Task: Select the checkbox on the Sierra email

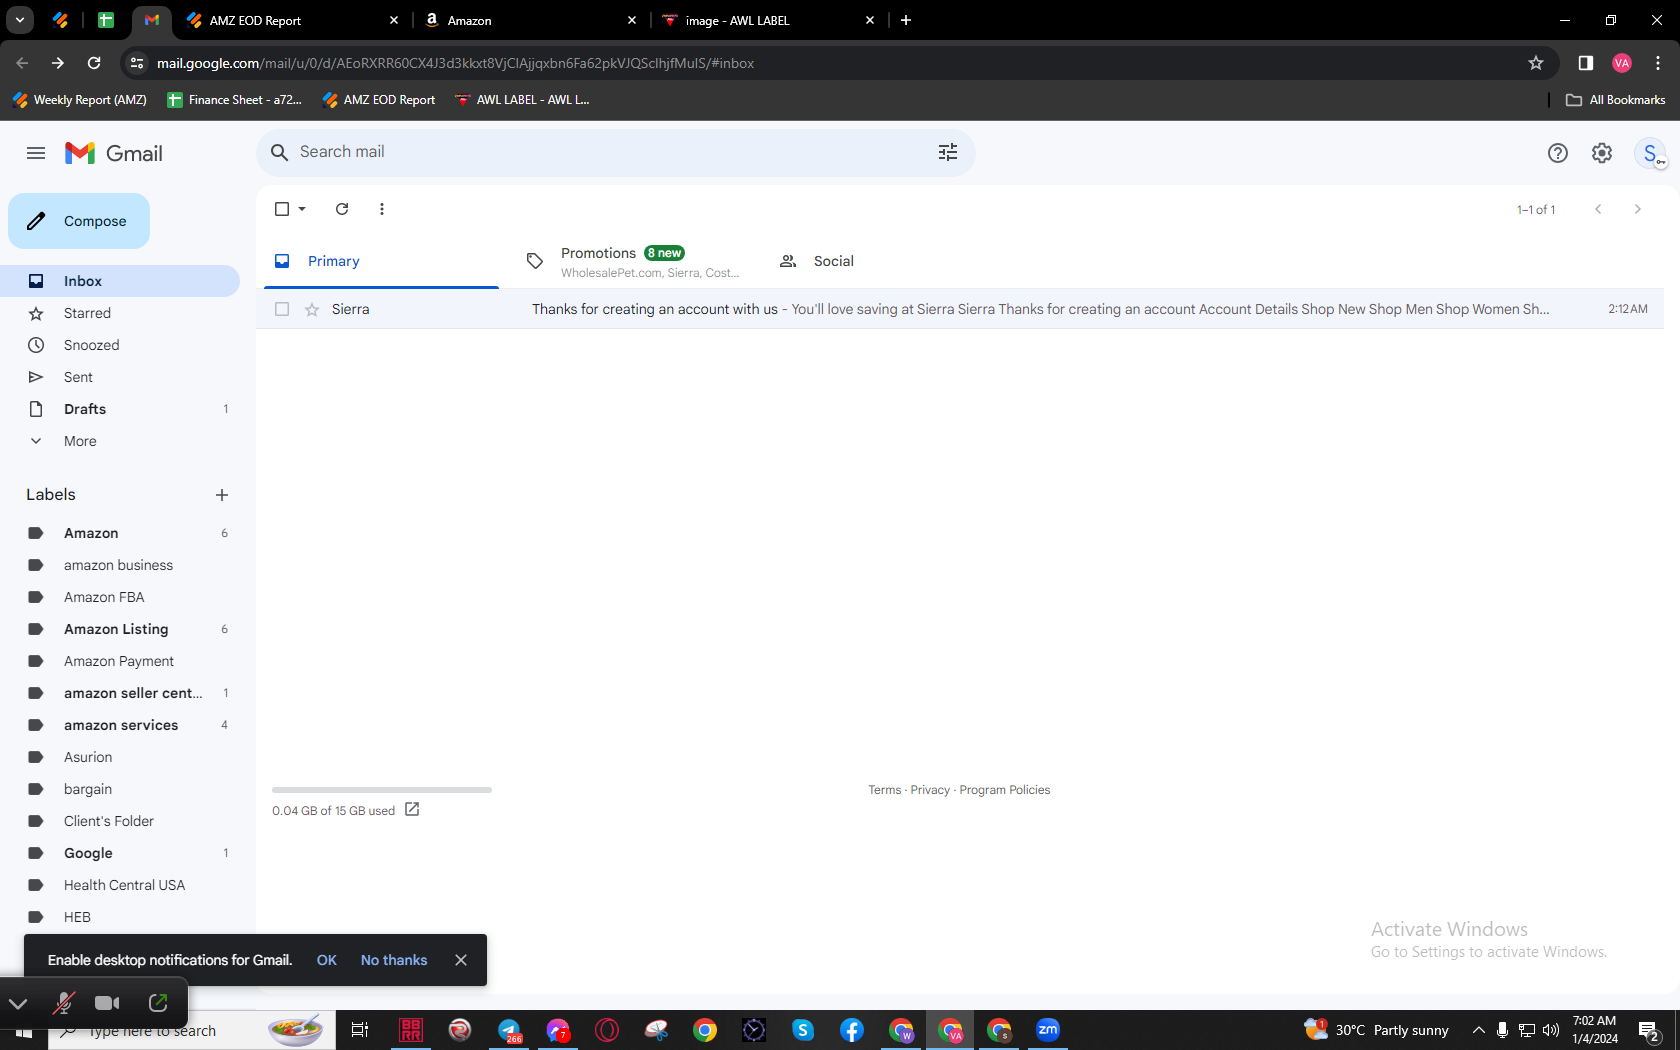Action: pyautogui.click(x=282, y=309)
